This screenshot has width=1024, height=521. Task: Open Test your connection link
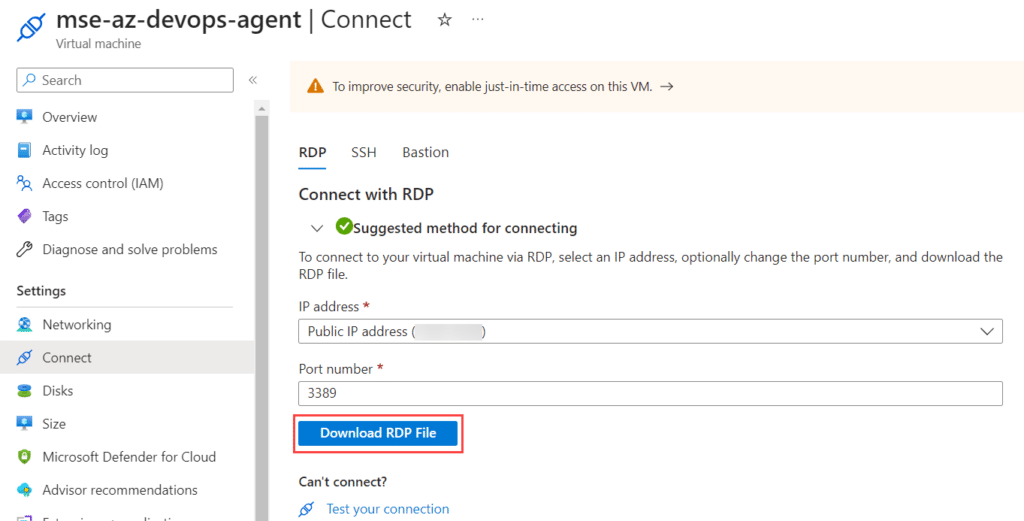[388, 509]
